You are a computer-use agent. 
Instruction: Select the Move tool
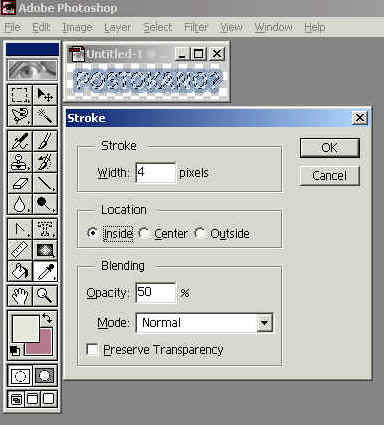(45, 95)
